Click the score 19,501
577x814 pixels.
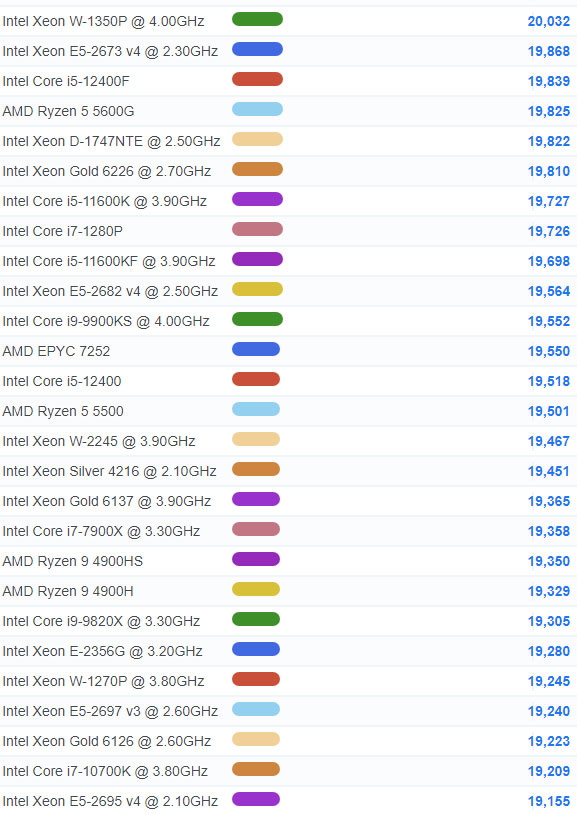(x=549, y=411)
